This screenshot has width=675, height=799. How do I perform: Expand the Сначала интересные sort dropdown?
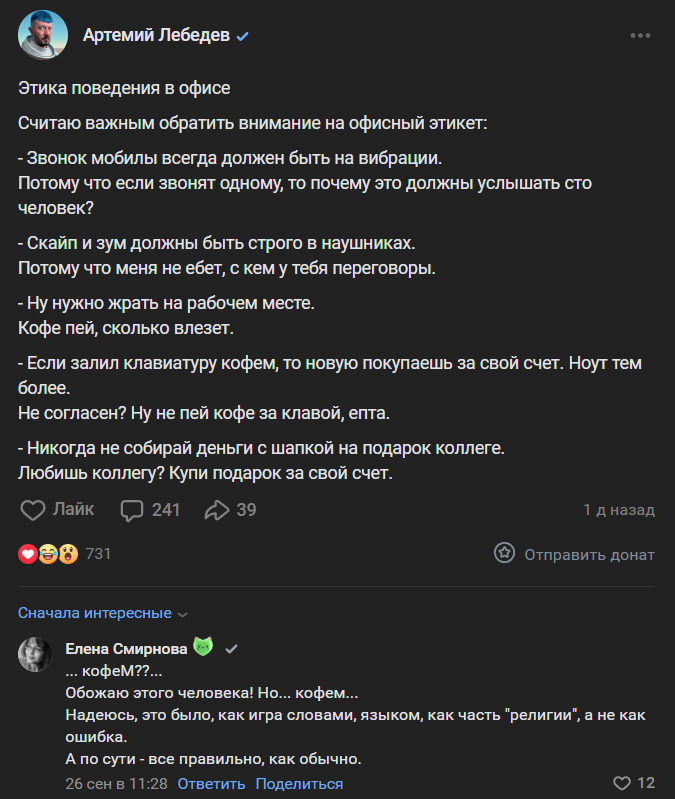tap(102, 613)
